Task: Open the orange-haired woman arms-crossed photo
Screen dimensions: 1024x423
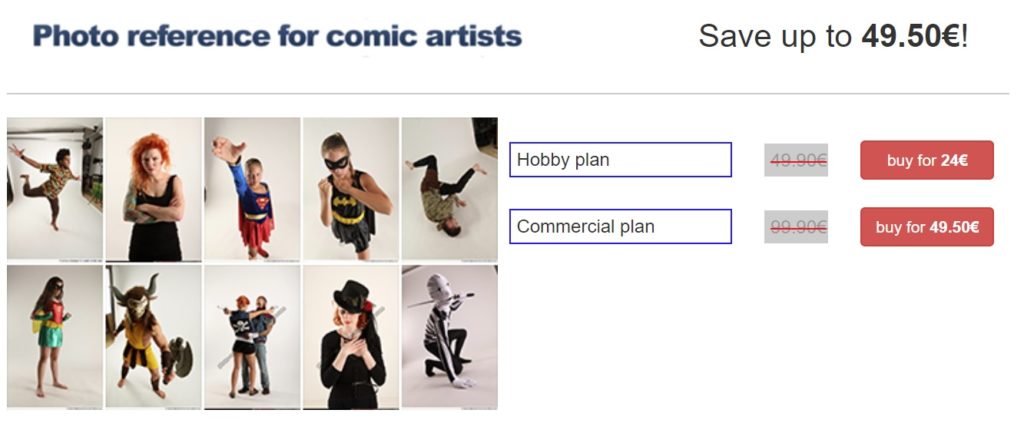Action: pyautogui.click(x=153, y=189)
